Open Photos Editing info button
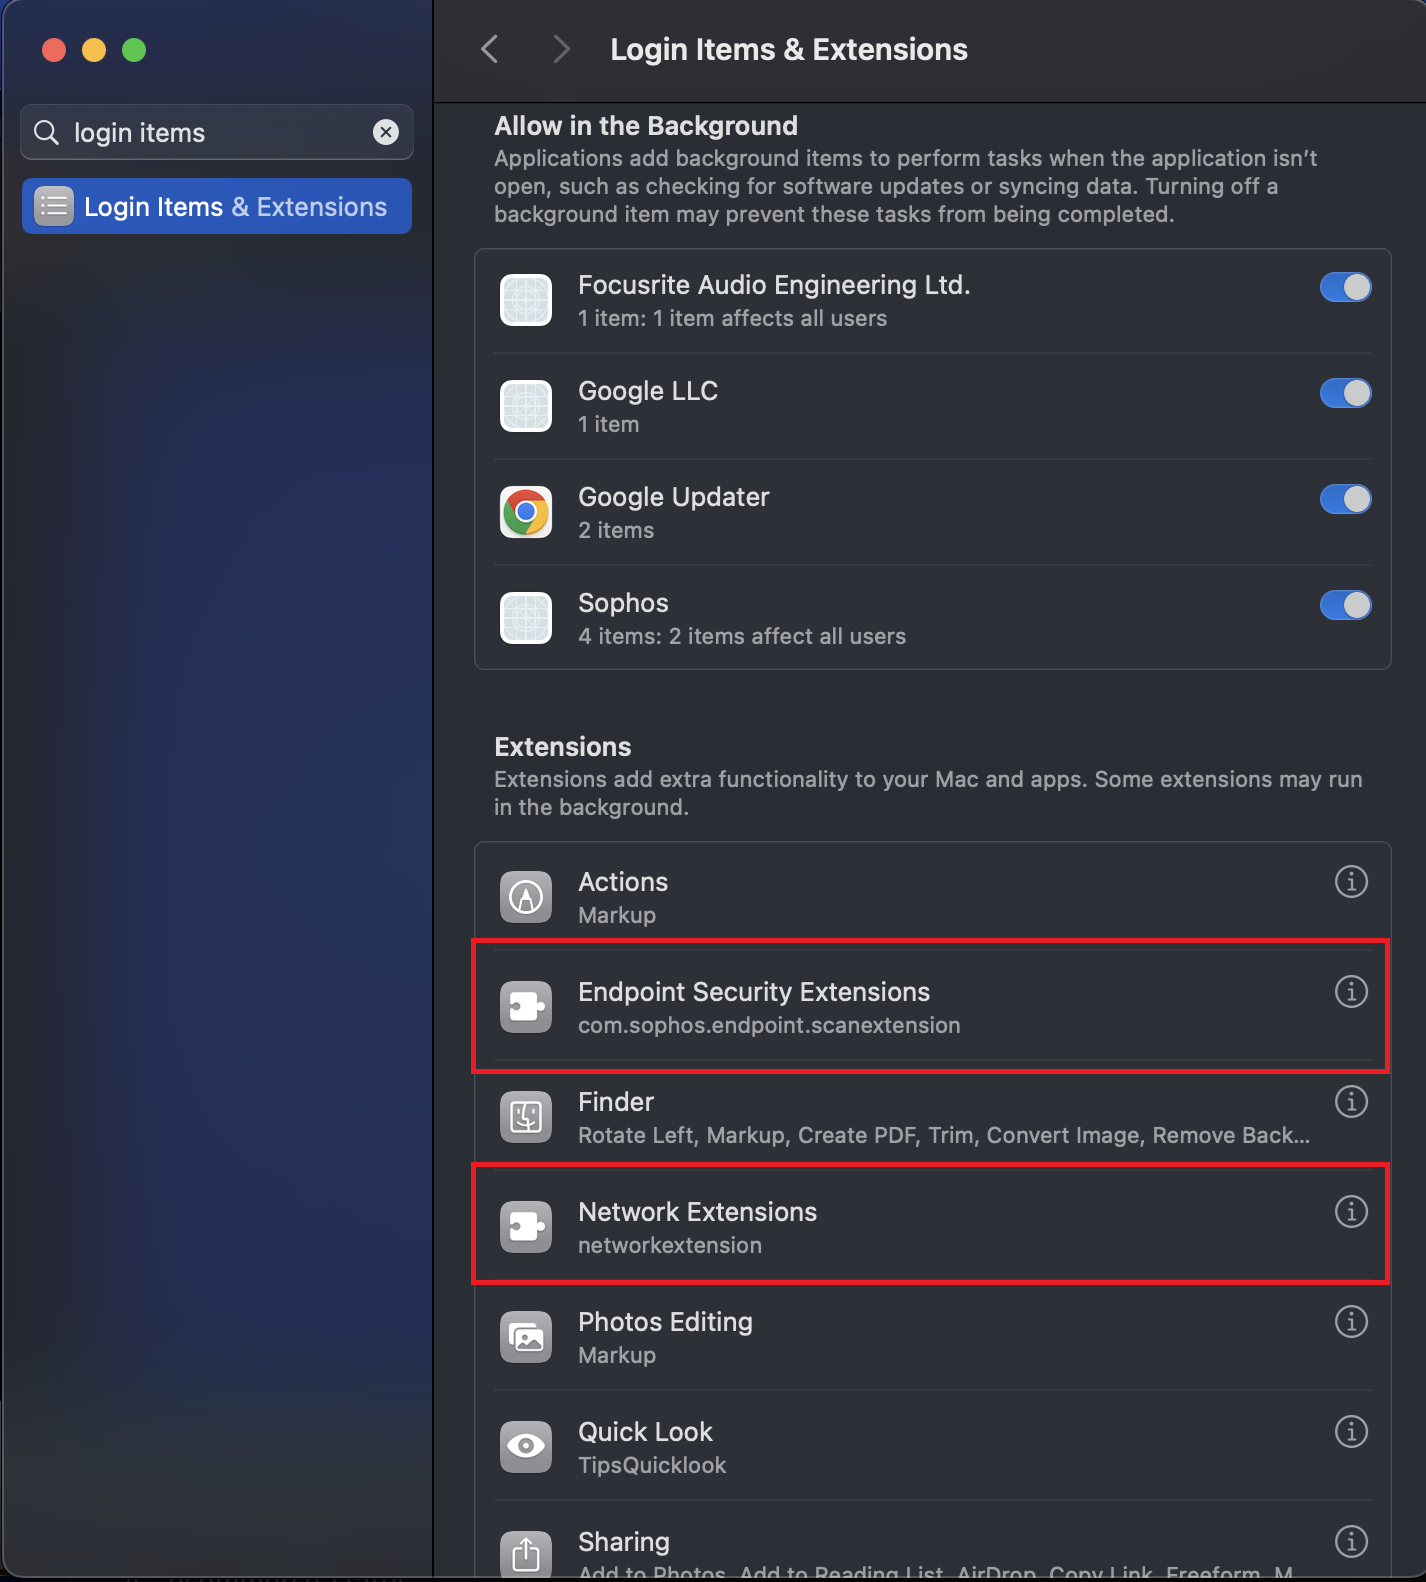The height and width of the screenshot is (1582, 1426). [1351, 1322]
